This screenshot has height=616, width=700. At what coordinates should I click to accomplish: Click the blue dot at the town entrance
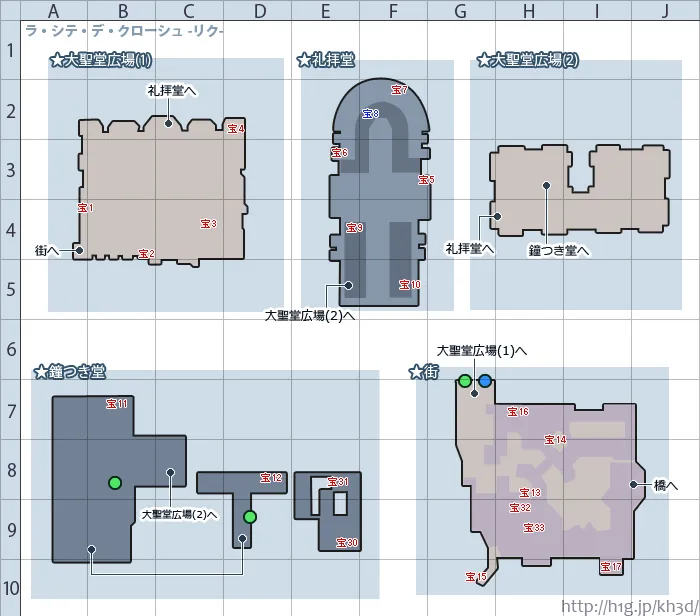point(485,381)
